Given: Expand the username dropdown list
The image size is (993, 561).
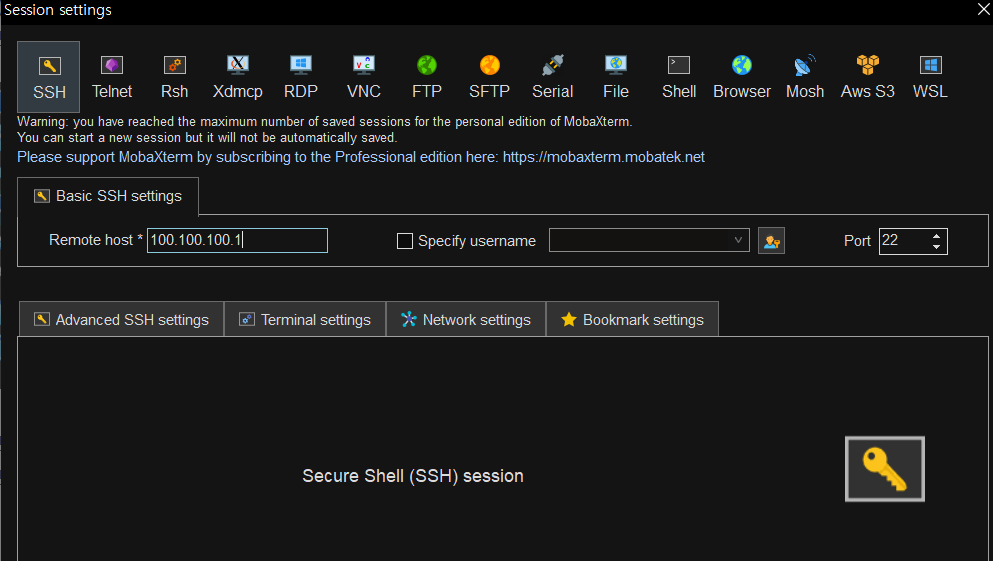Looking at the screenshot, I should tap(738, 240).
